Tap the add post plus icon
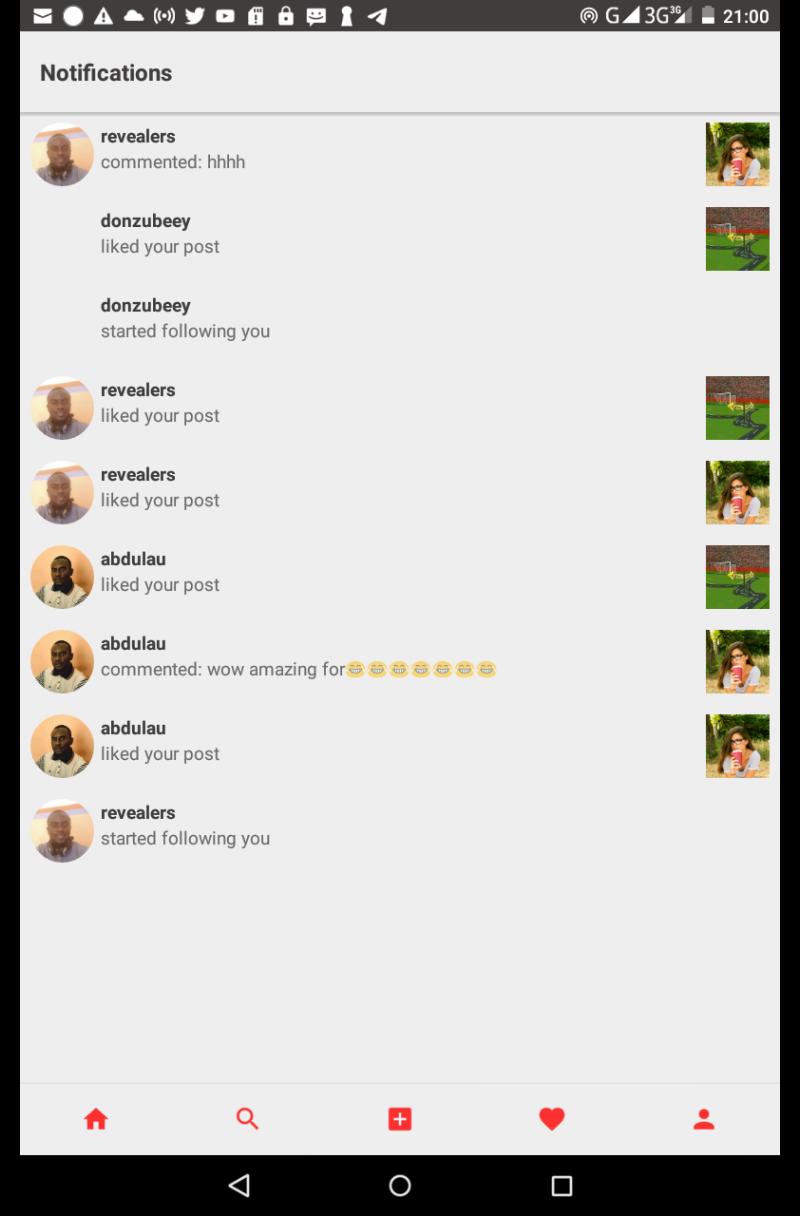 click(400, 1119)
